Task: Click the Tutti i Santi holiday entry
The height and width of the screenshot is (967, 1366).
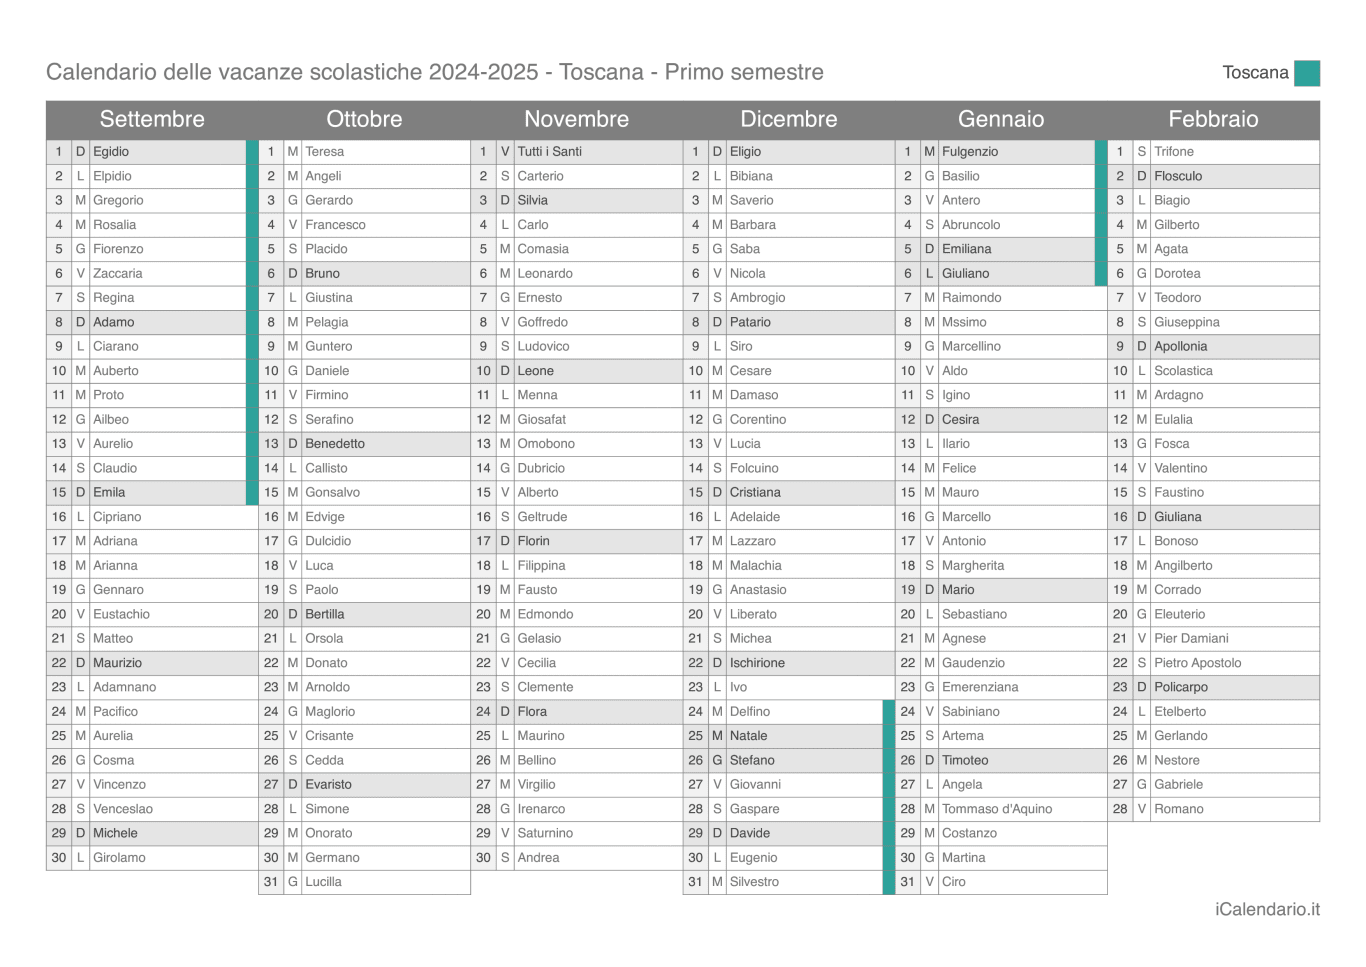Action: coord(549,152)
